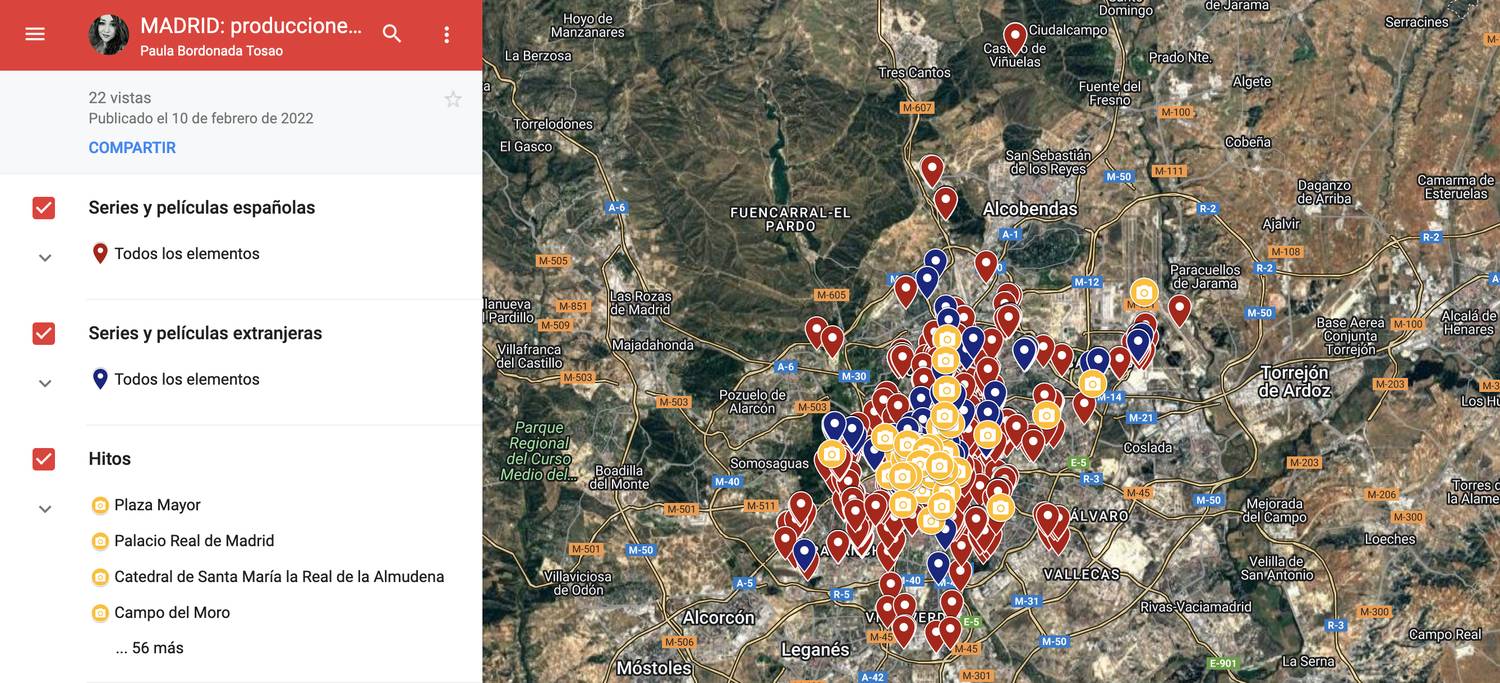Click the M-607 road shield near Tres Cantos
Viewport: 1500px width, 683px height.
[x=916, y=108]
